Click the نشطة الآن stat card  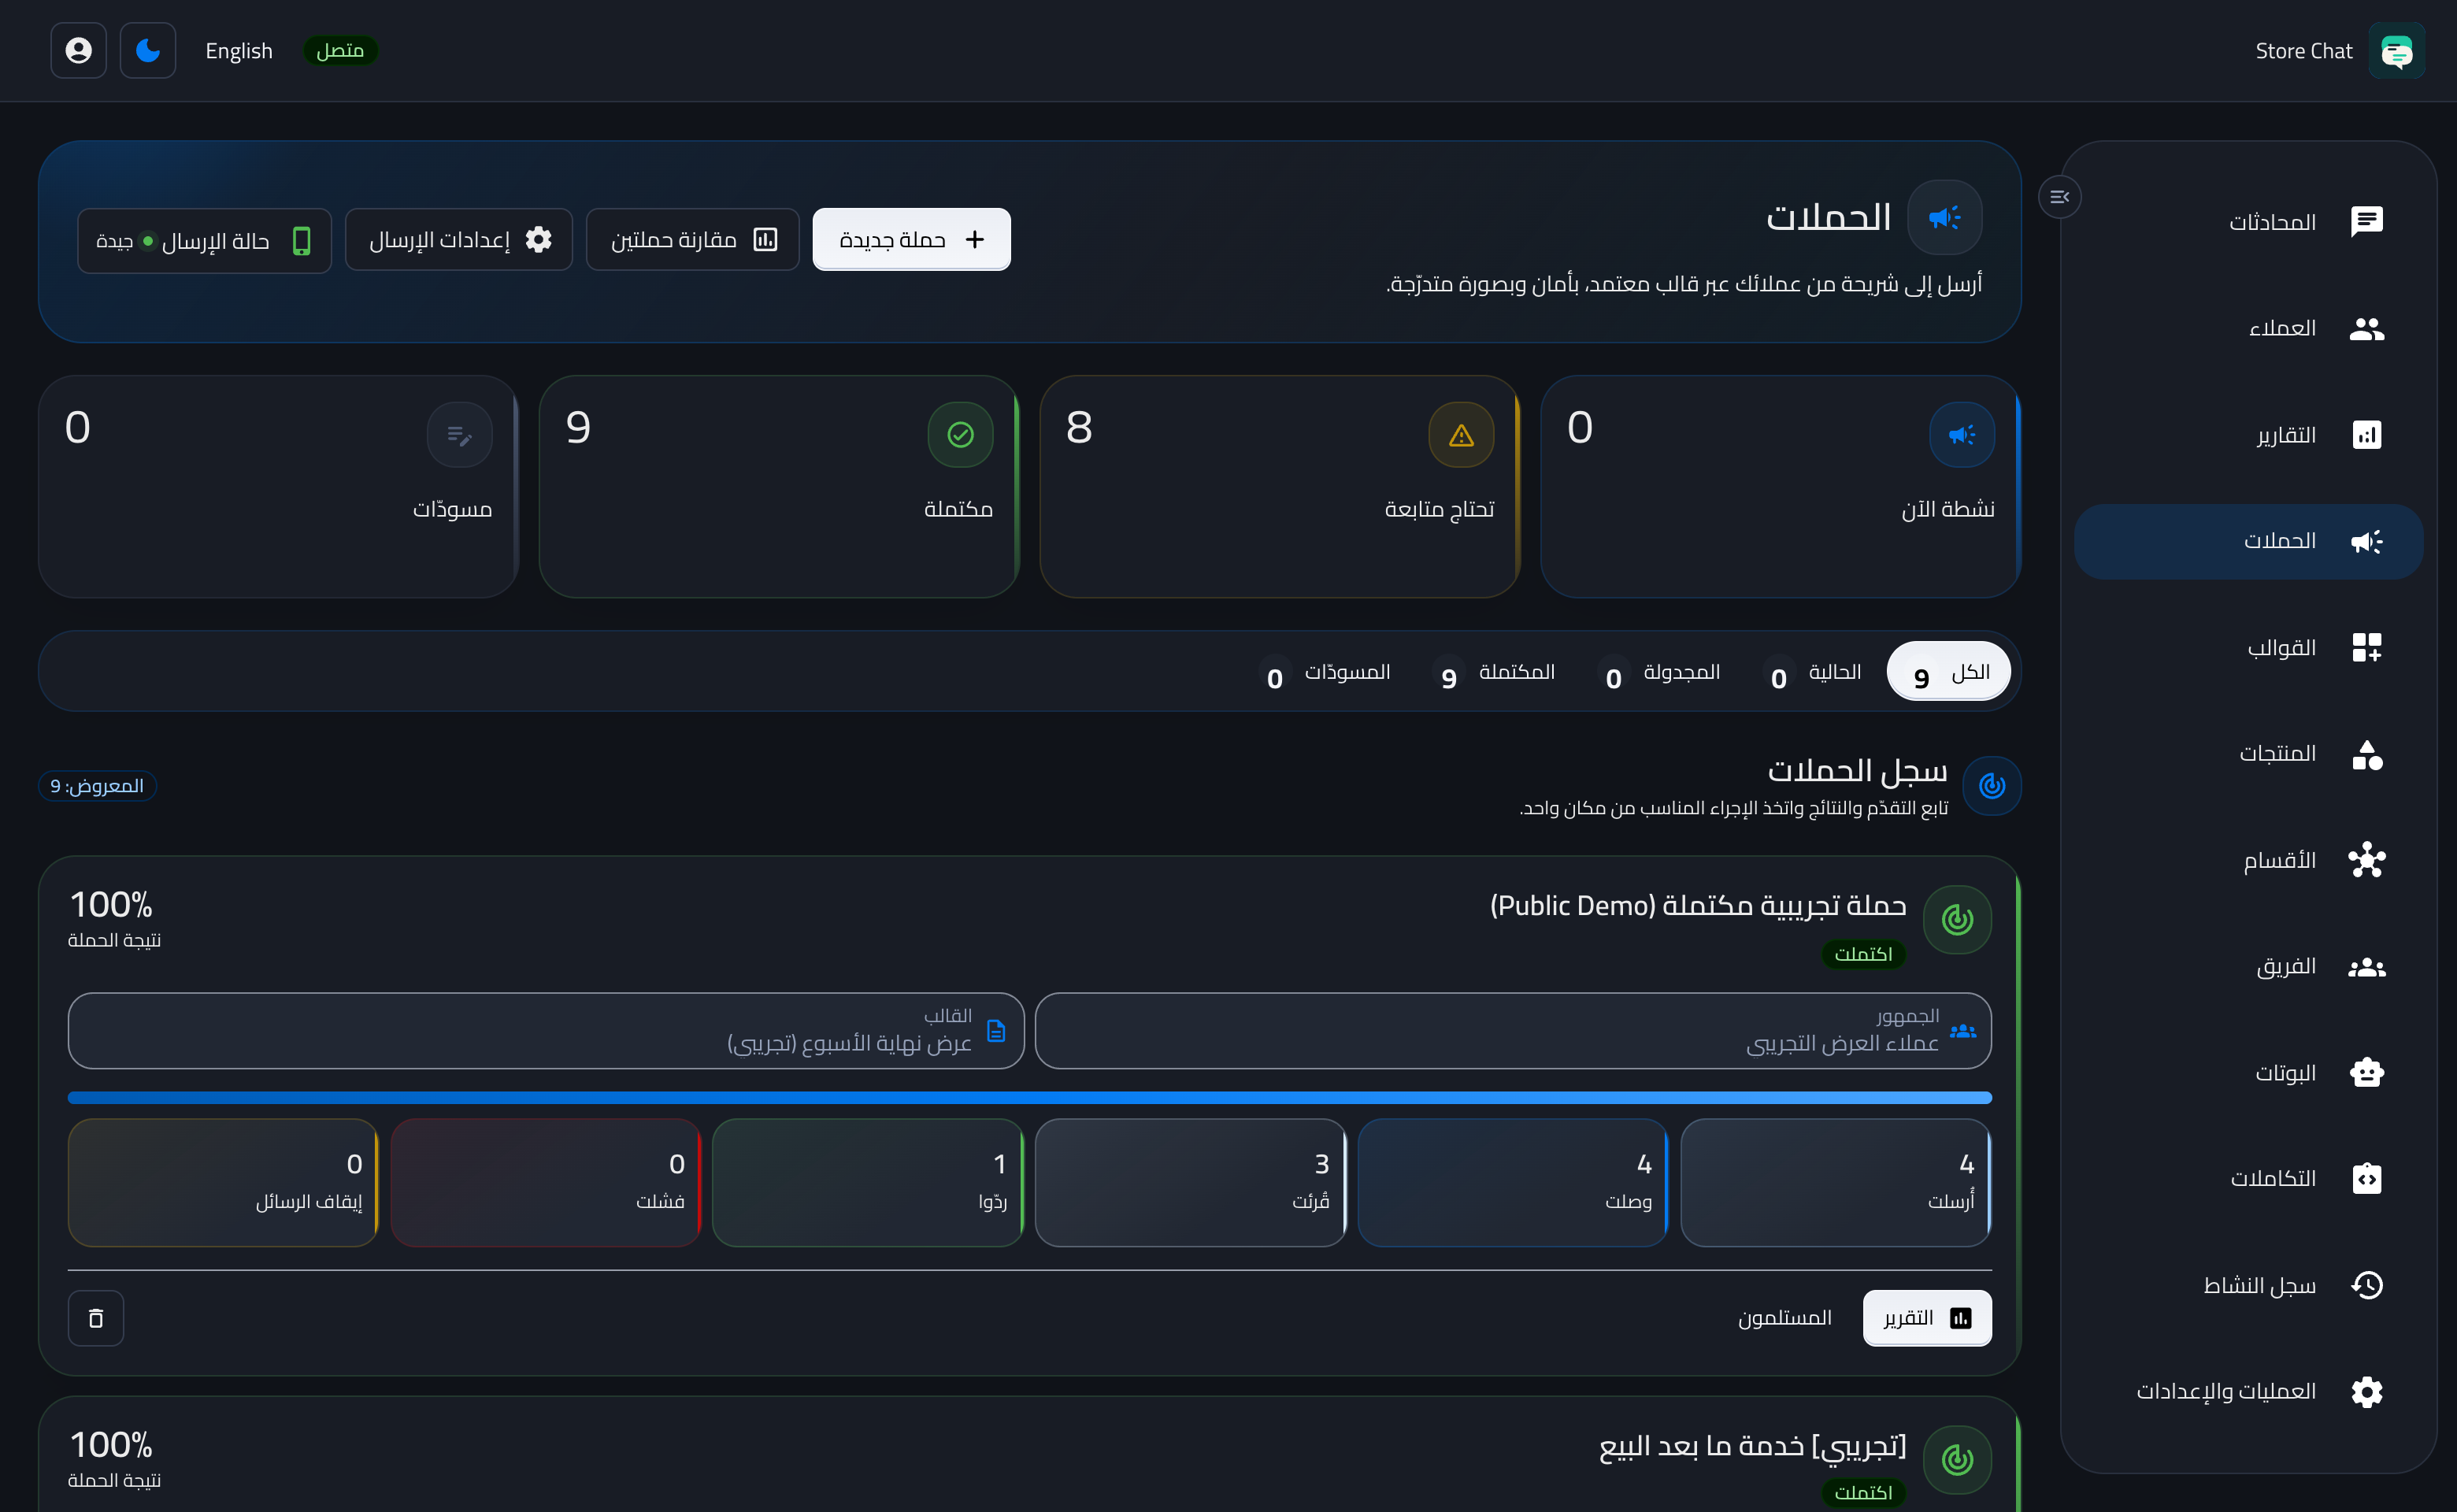tap(1780, 487)
